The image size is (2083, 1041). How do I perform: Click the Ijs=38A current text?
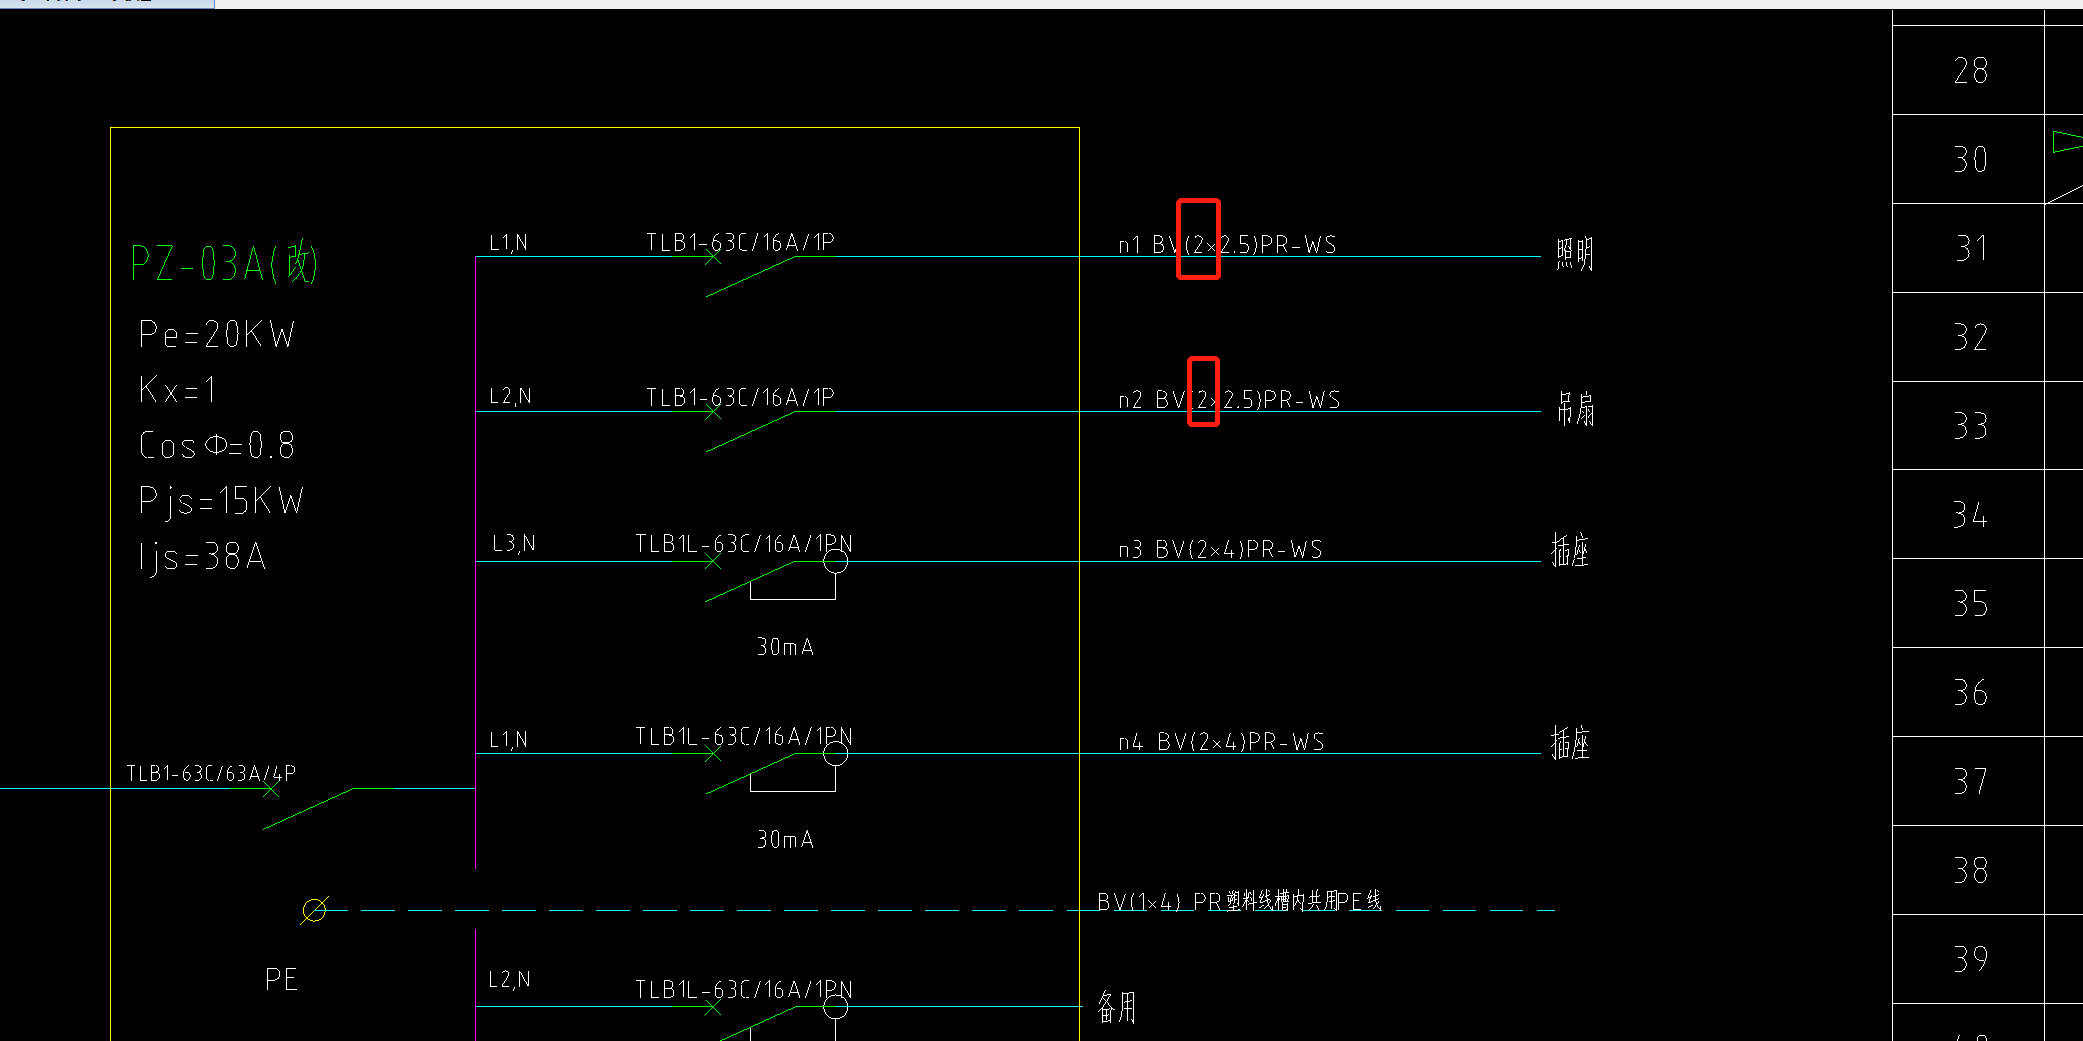202,558
